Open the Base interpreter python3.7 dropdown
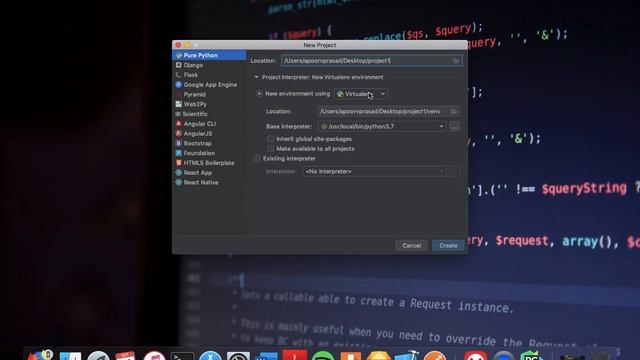640x360 pixels. pos(382,127)
